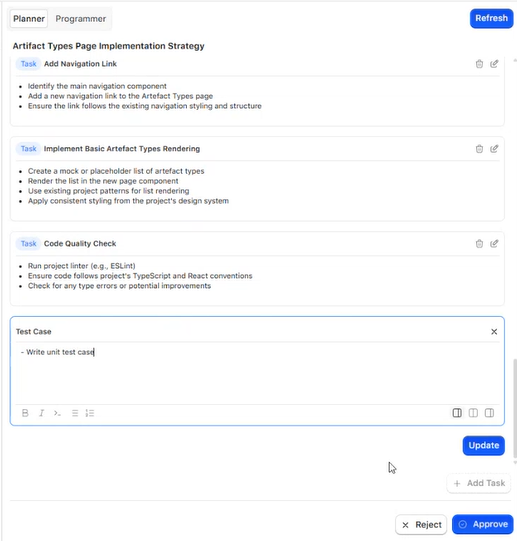The height and width of the screenshot is (541, 517).
Task: Insert code block in editor
Action: (x=57, y=413)
